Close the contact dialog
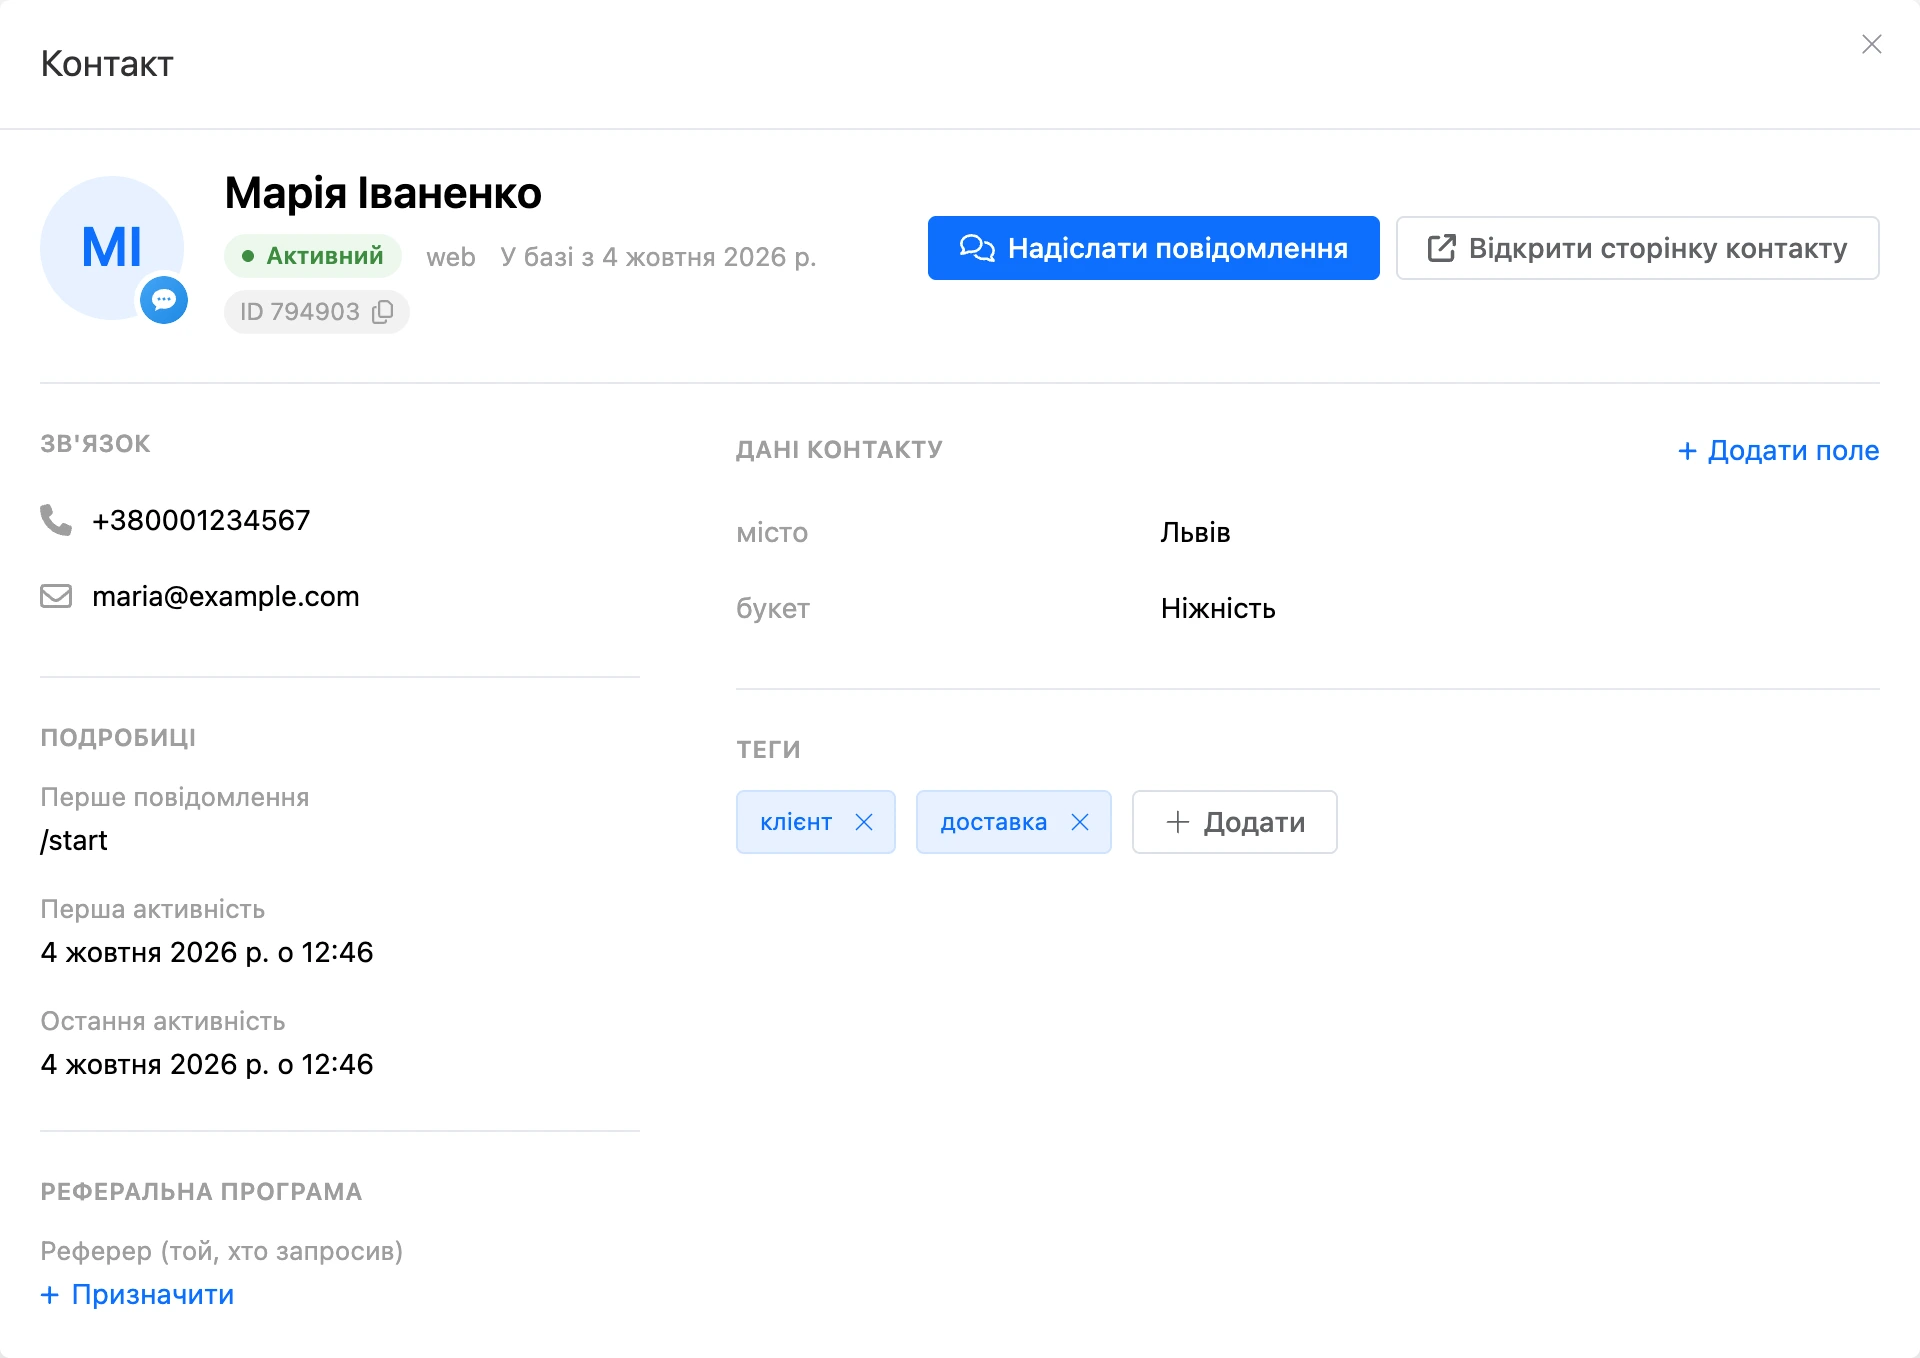Image resolution: width=1920 pixels, height=1358 pixels. coord(1871,44)
